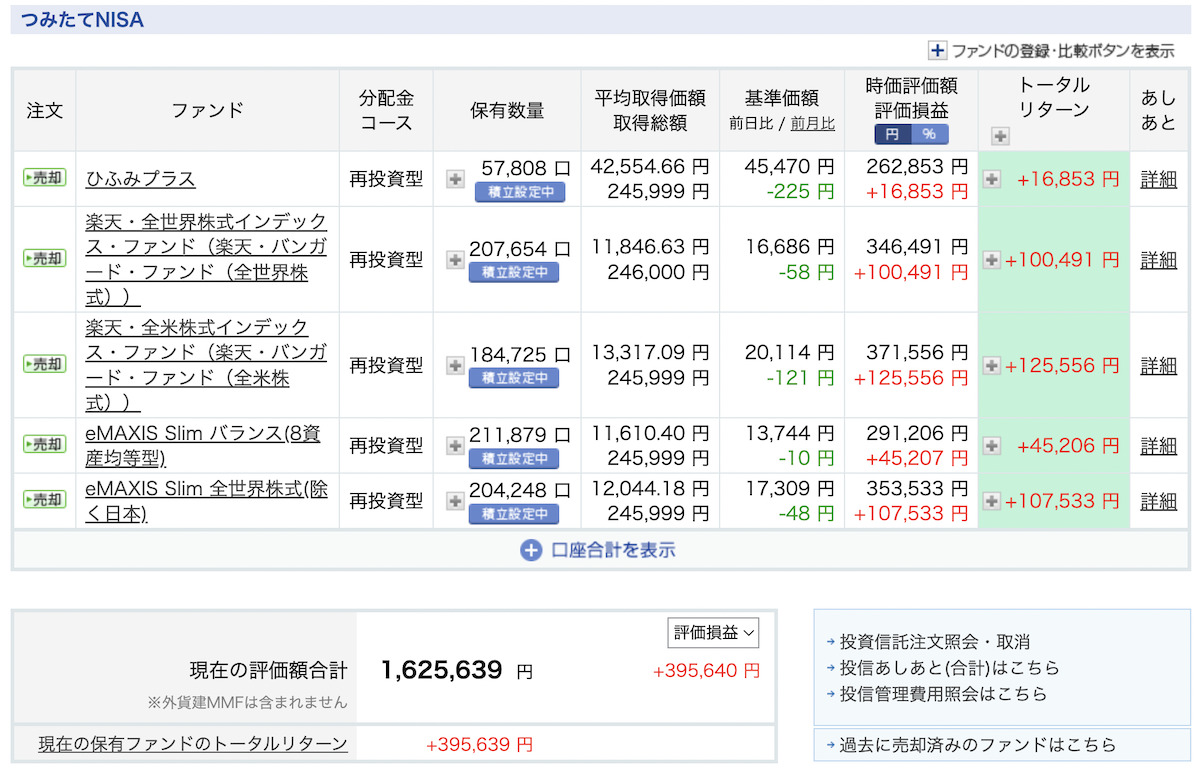Image resolution: width=1200 pixels, height=769 pixels.
Task: Open 過去に売却済みのファンドはこちら link
Action: tap(977, 745)
